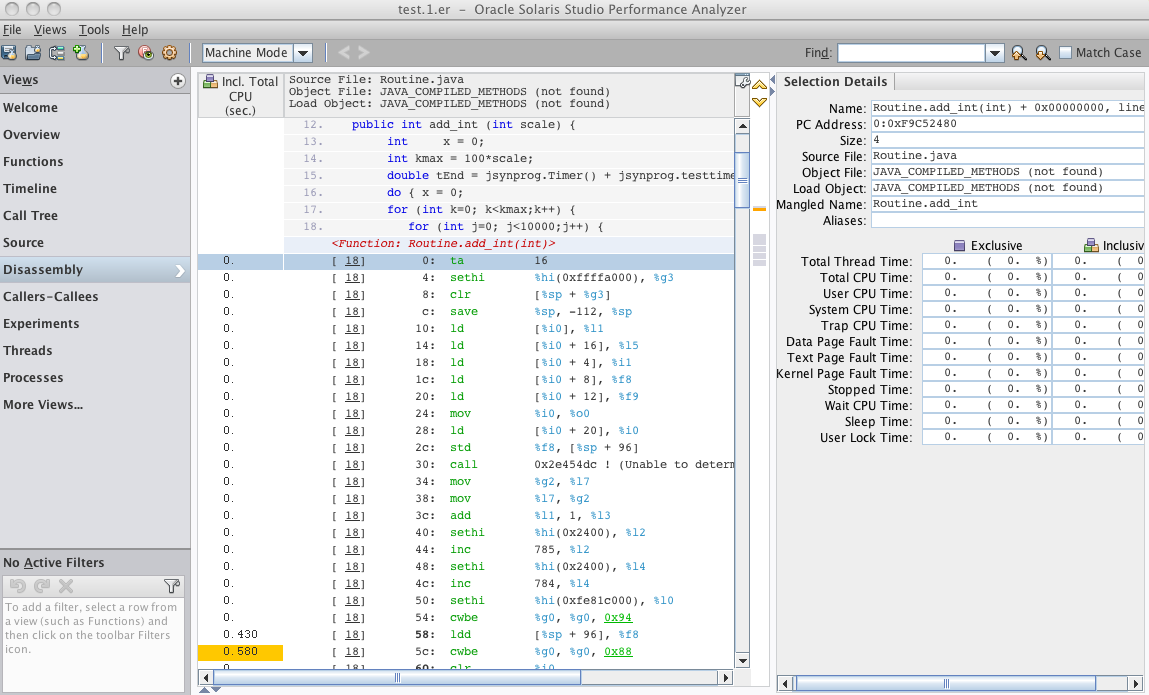Click the Selection Details horizontal scrollbar thumb

tap(945, 683)
